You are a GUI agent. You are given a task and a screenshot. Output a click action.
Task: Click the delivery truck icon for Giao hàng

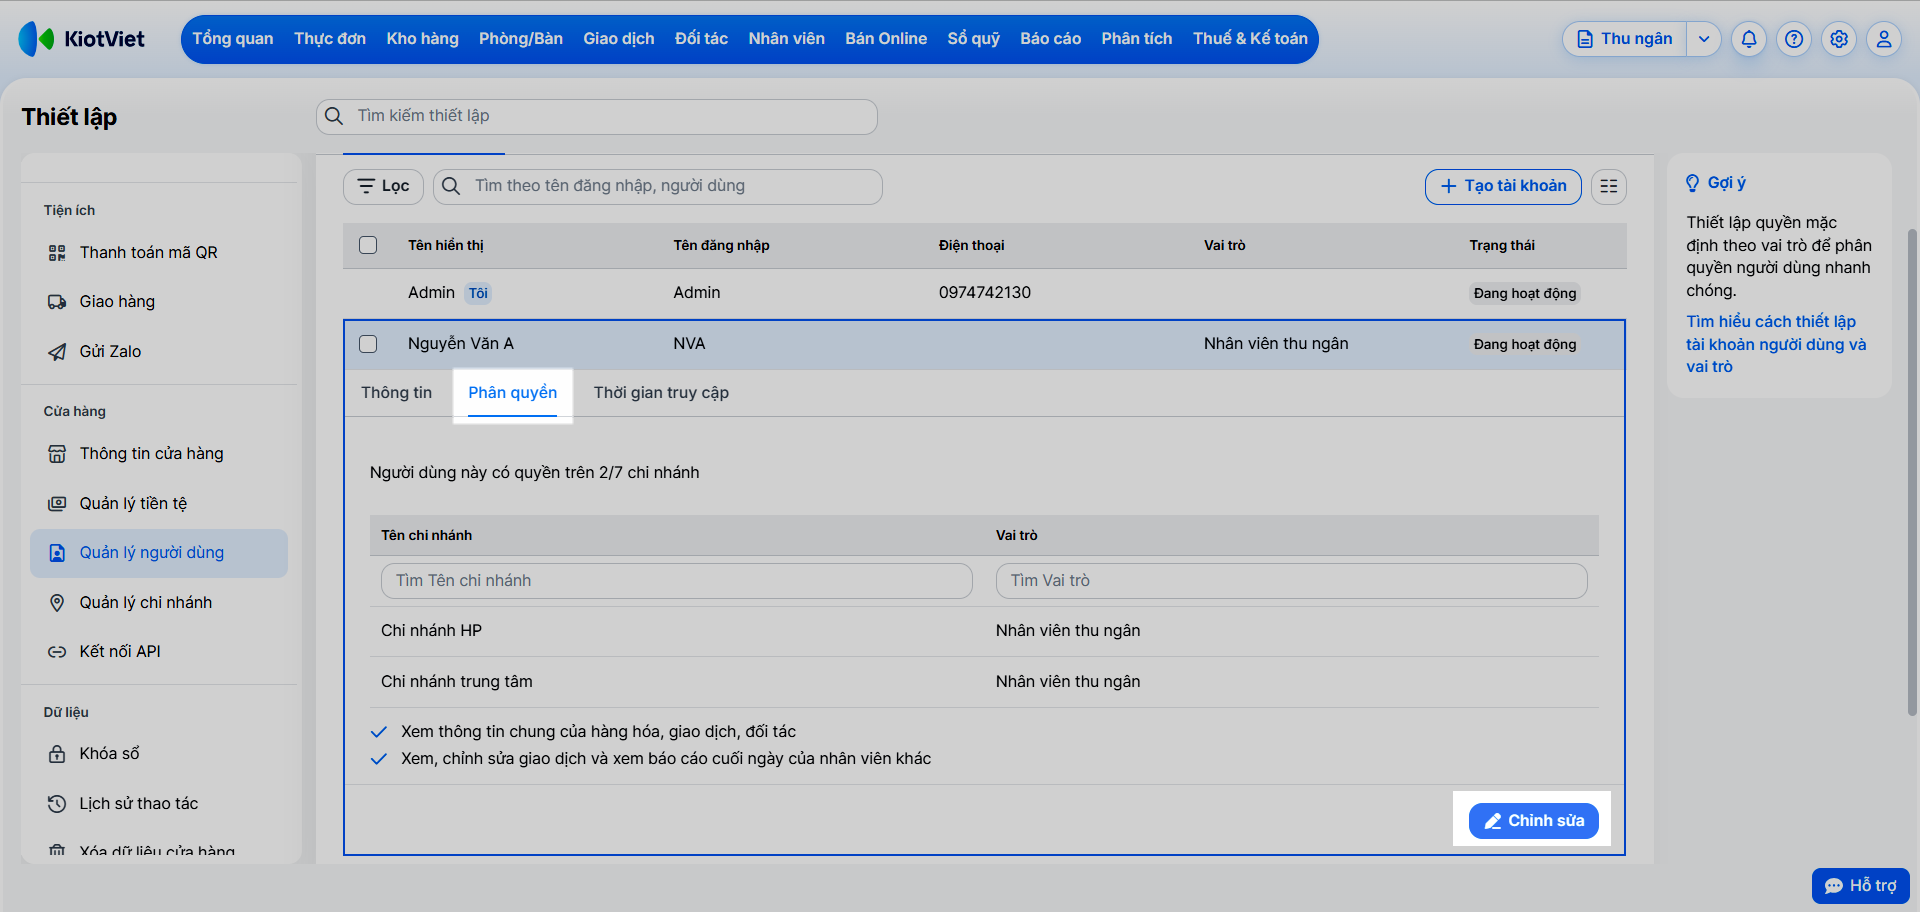coord(57,302)
